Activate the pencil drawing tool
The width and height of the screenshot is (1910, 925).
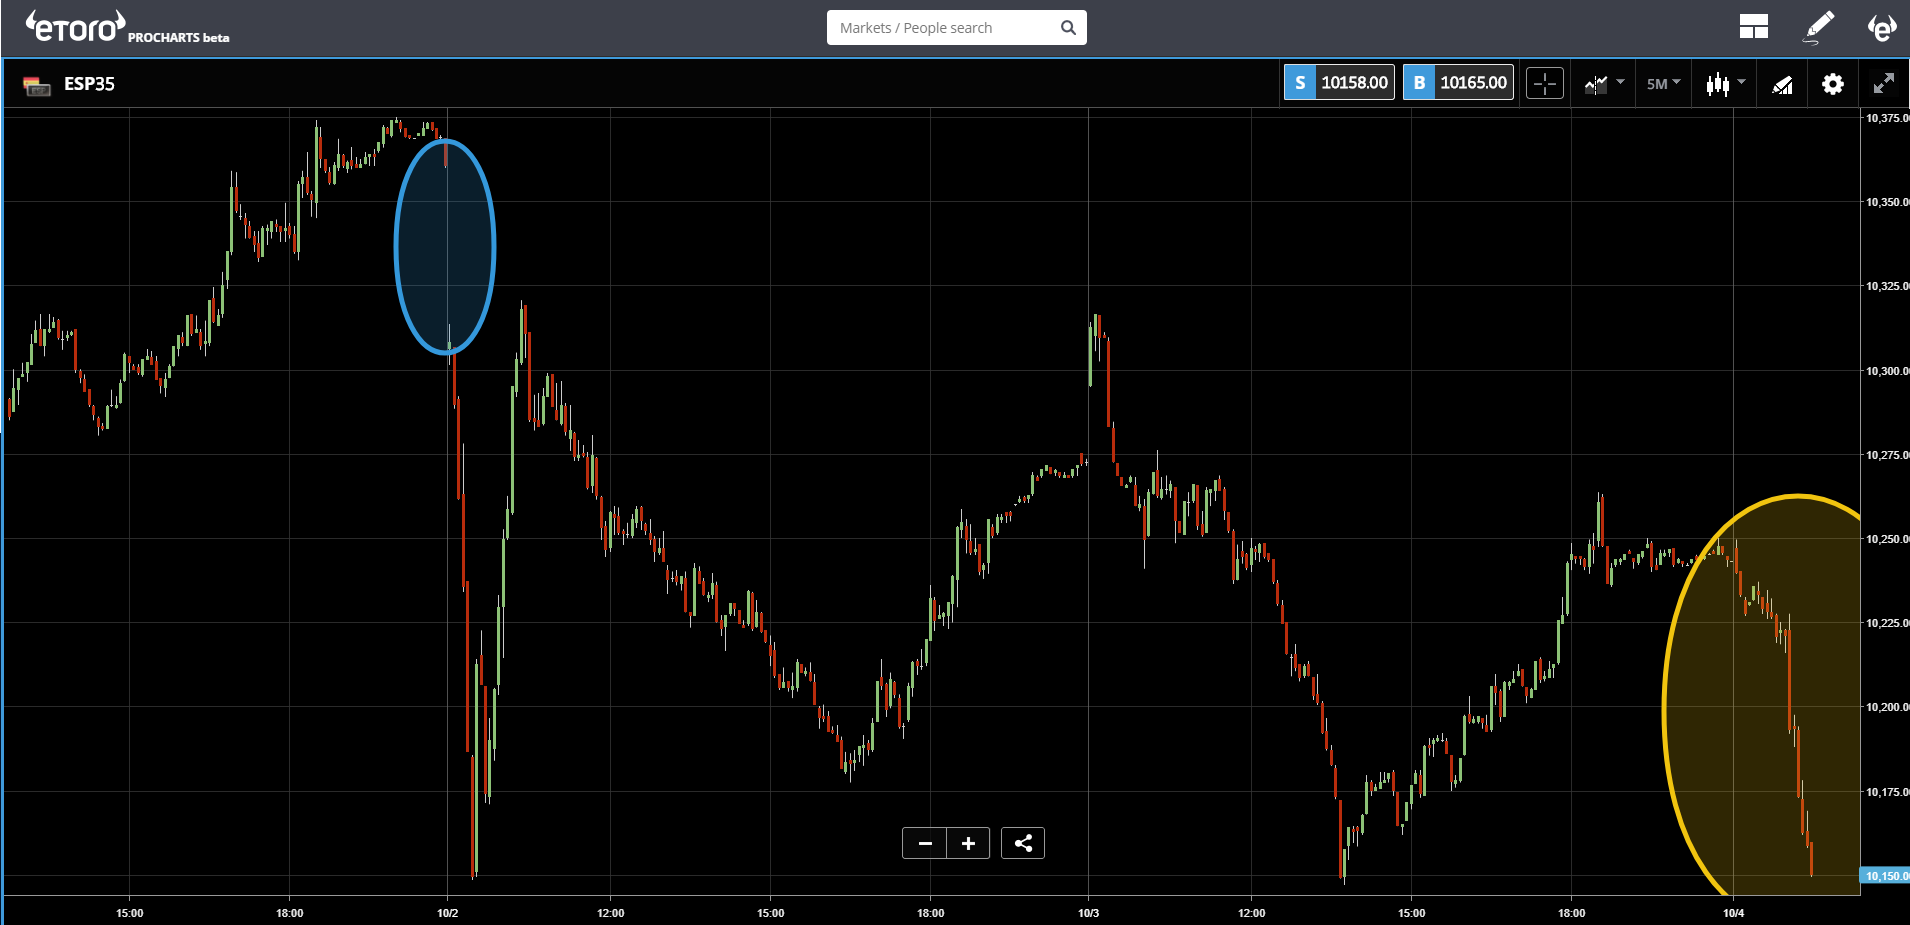pyautogui.click(x=1819, y=27)
